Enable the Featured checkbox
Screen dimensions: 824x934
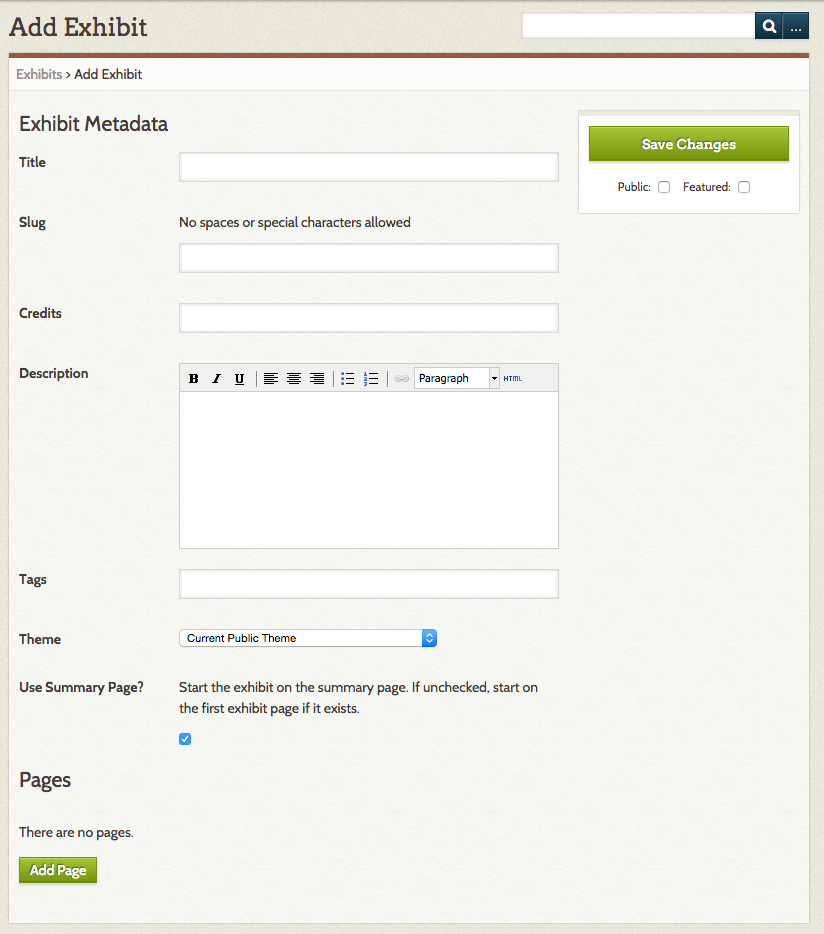coord(744,187)
